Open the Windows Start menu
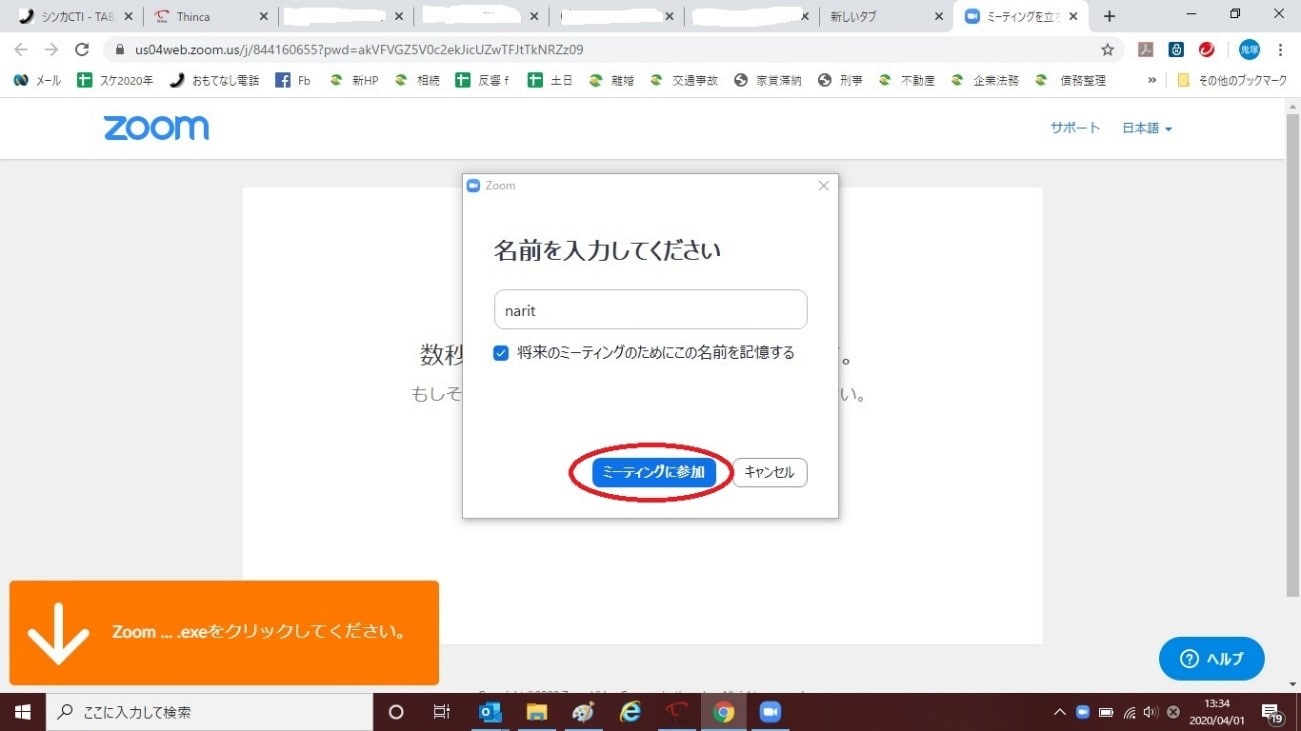 (22, 712)
